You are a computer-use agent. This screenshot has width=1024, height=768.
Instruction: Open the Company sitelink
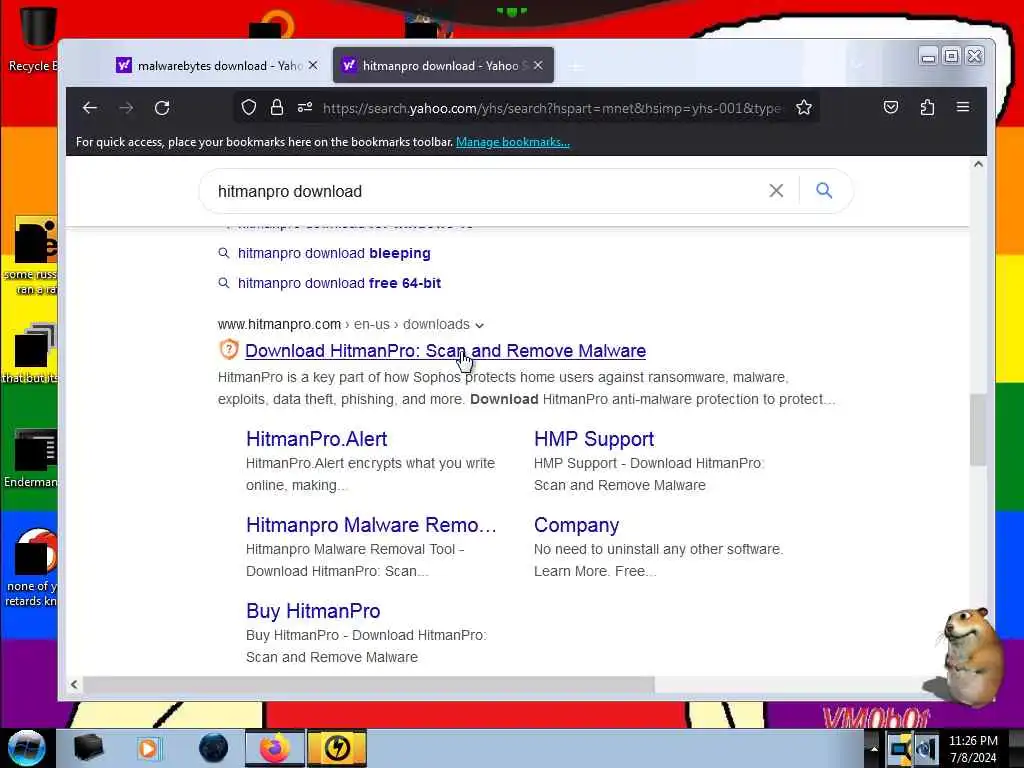point(576,525)
